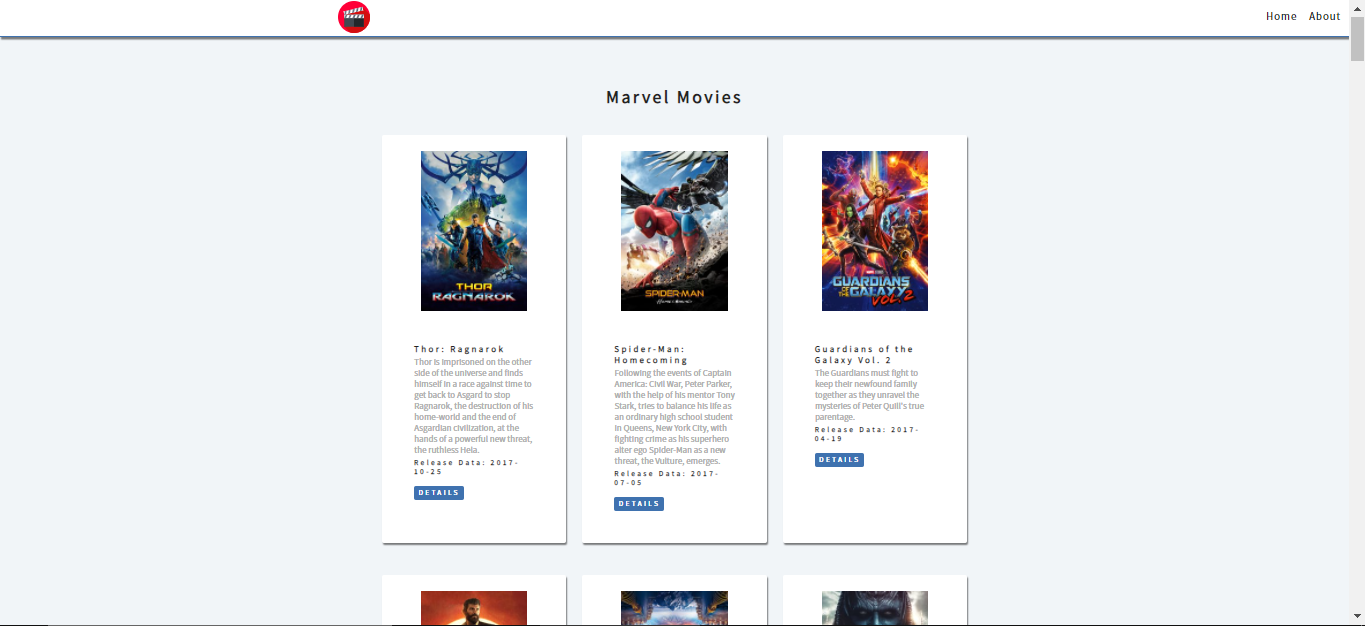Click the partially visible red poster below Thor
This screenshot has width=1365, height=626.
474,608
